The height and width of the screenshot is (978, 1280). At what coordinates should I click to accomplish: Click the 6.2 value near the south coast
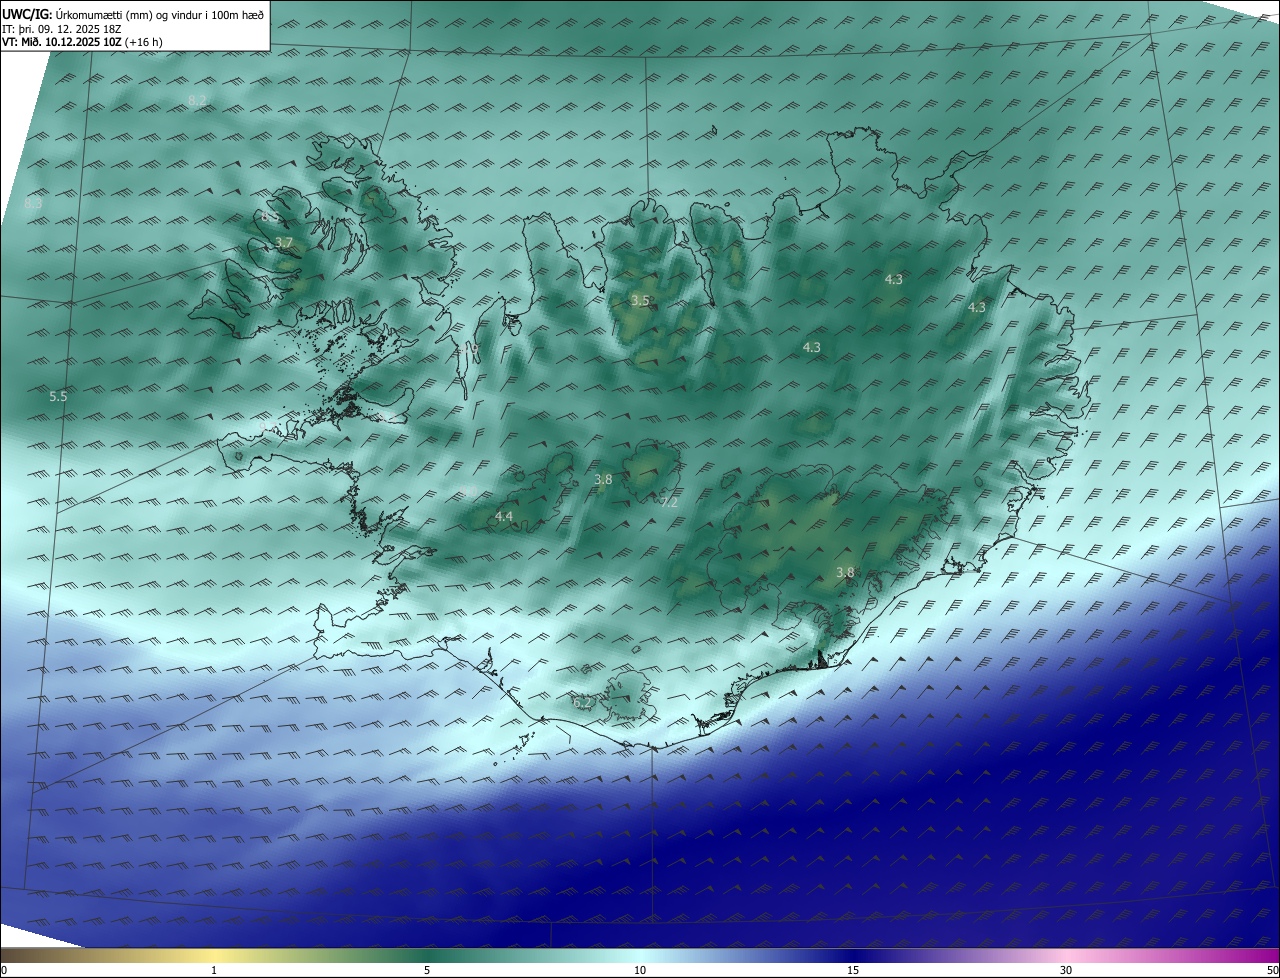click(x=582, y=704)
